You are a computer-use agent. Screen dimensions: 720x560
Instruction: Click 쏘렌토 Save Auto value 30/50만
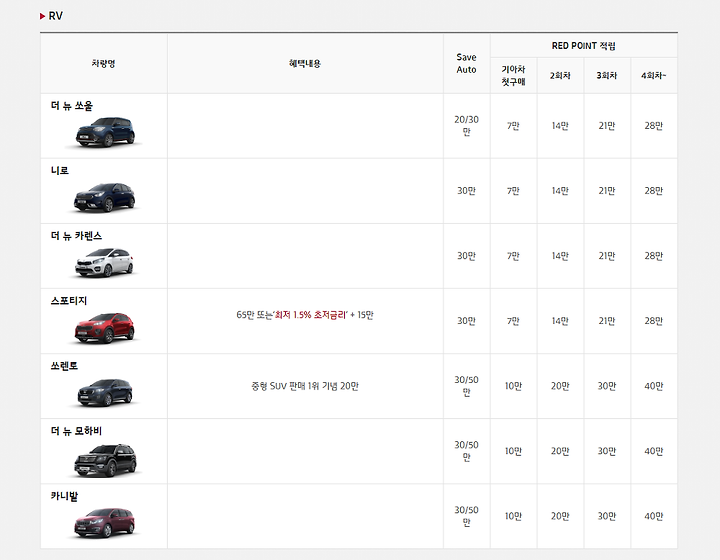467,386
